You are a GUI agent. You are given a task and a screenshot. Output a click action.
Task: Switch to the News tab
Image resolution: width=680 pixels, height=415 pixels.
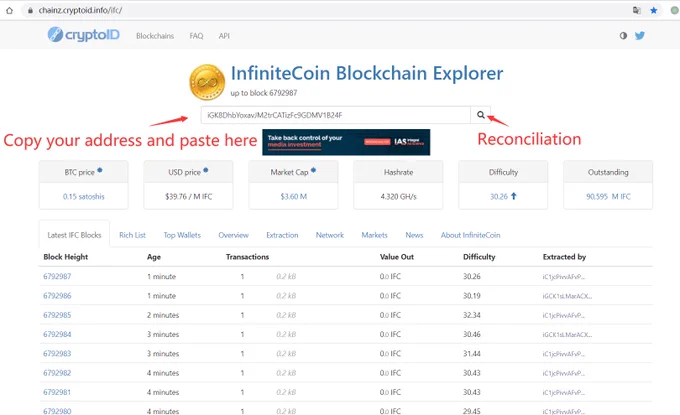tap(414, 235)
